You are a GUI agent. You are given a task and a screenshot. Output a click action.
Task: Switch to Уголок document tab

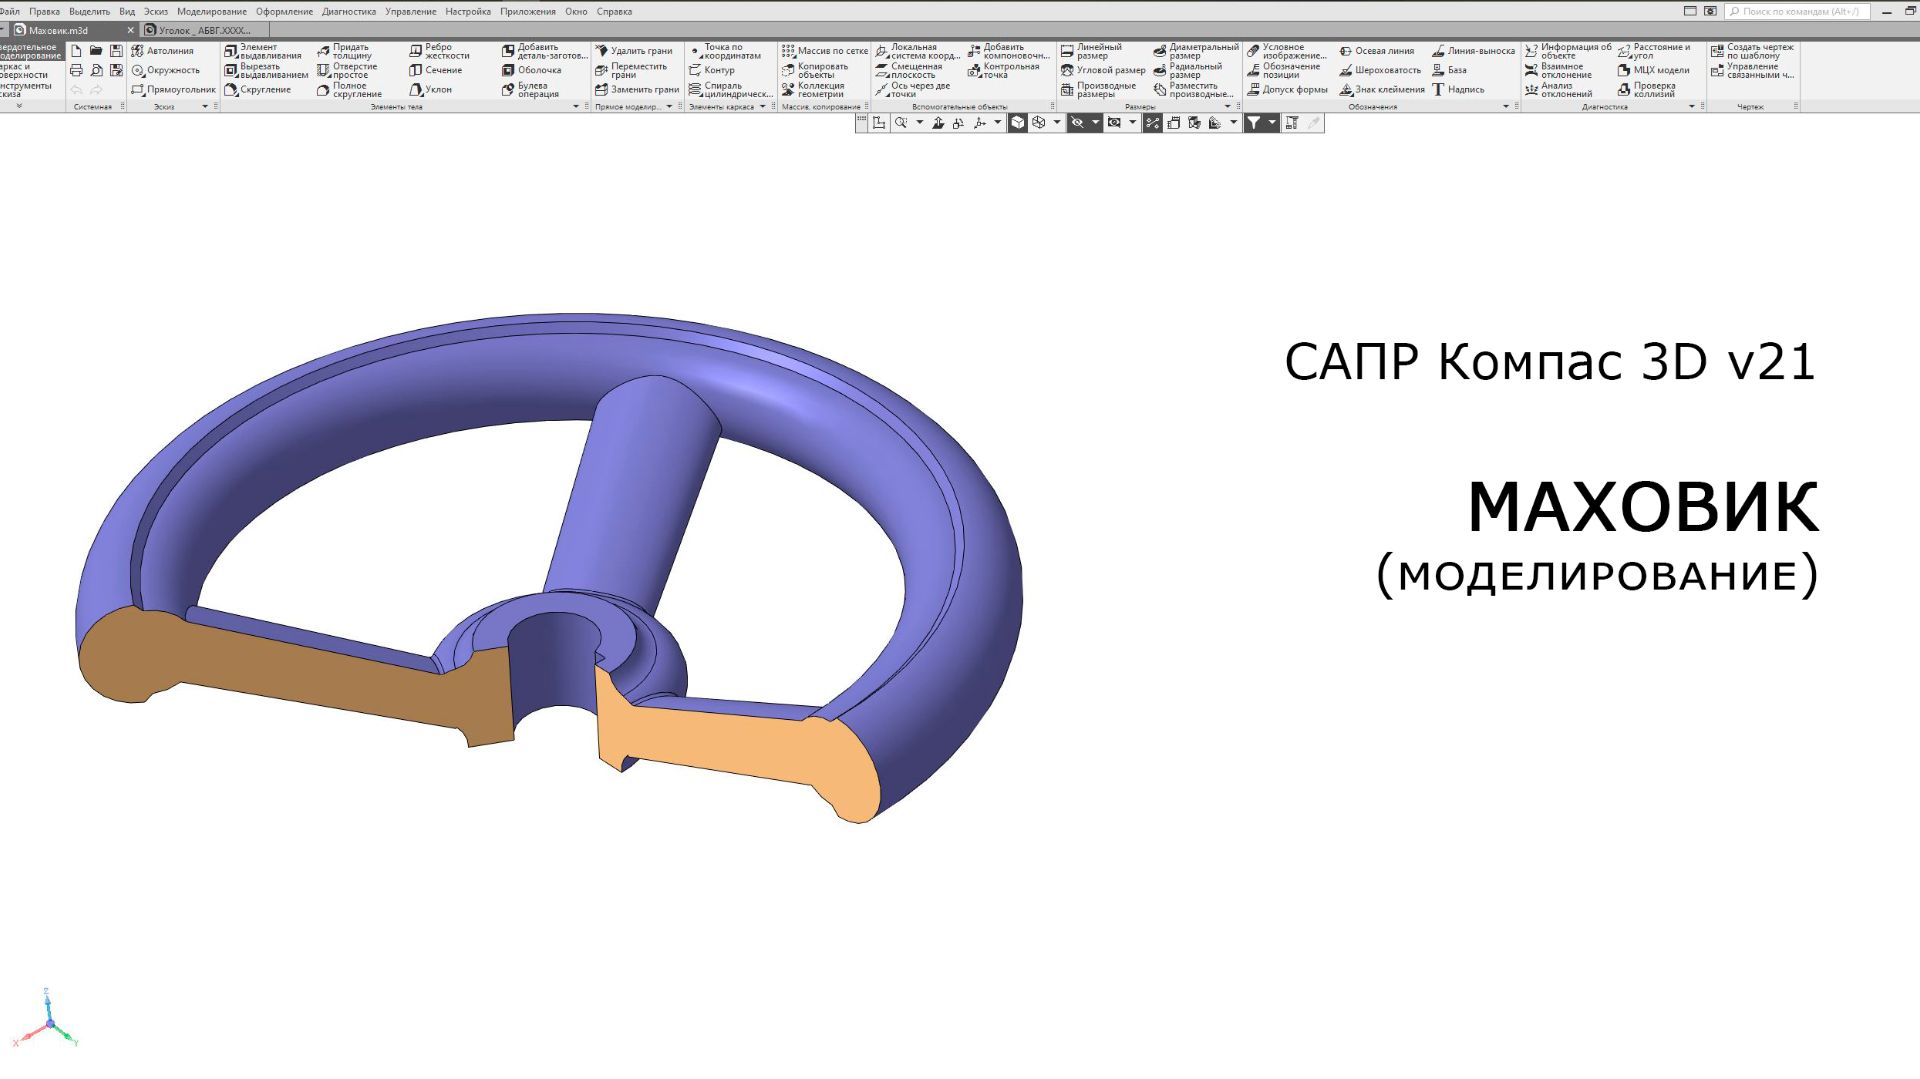point(204,30)
